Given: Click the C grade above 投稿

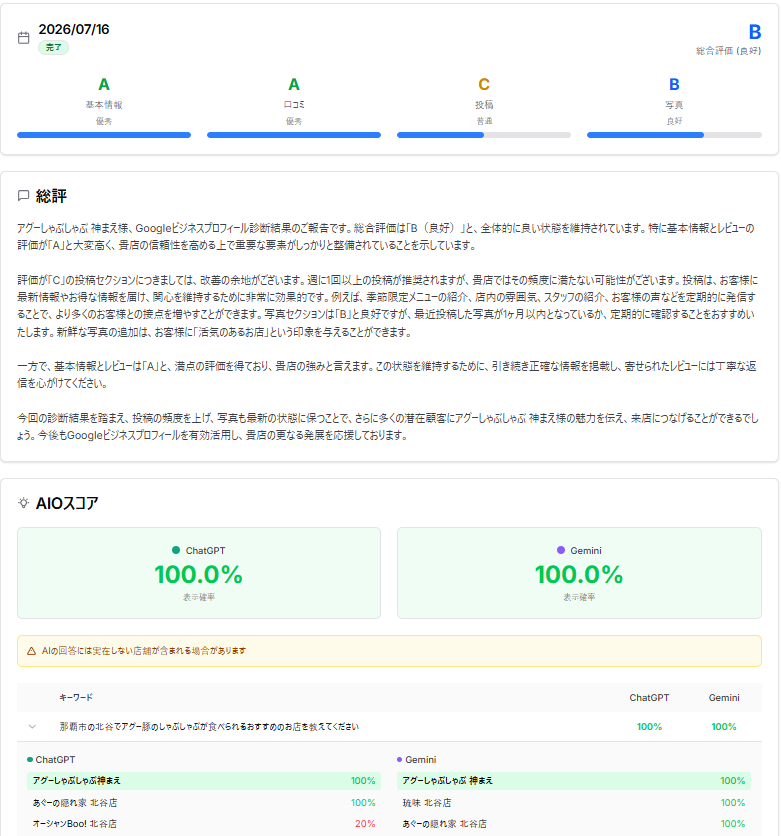Looking at the screenshot, I should [484, 84].
